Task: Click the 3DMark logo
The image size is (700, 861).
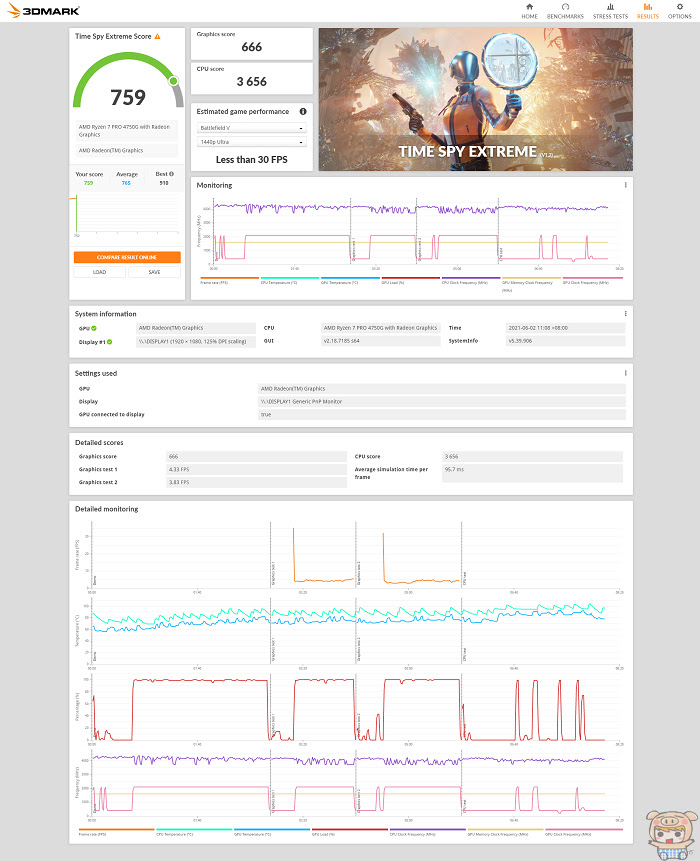Action: pyautogui.click(x=43, y=10)
